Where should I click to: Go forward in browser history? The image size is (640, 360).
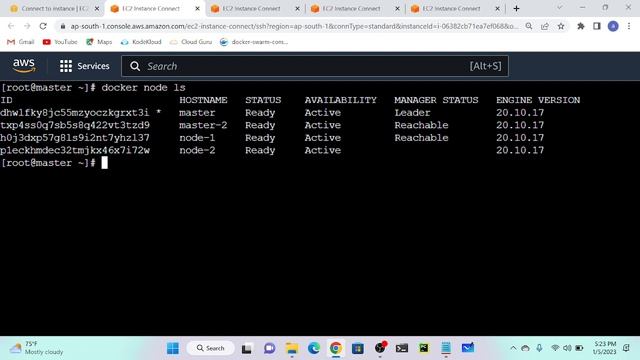(x=27, y=26)
